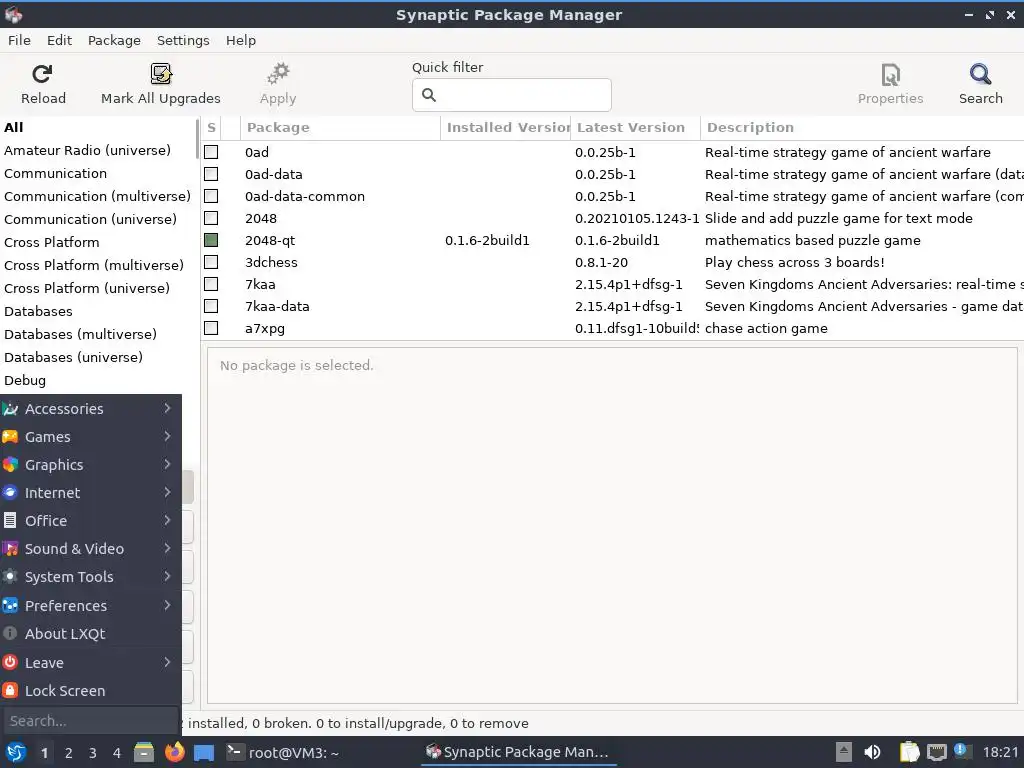Mark checkbox for 0ad-data-common
Screen dimensions: 1024x768
[211, 196]
